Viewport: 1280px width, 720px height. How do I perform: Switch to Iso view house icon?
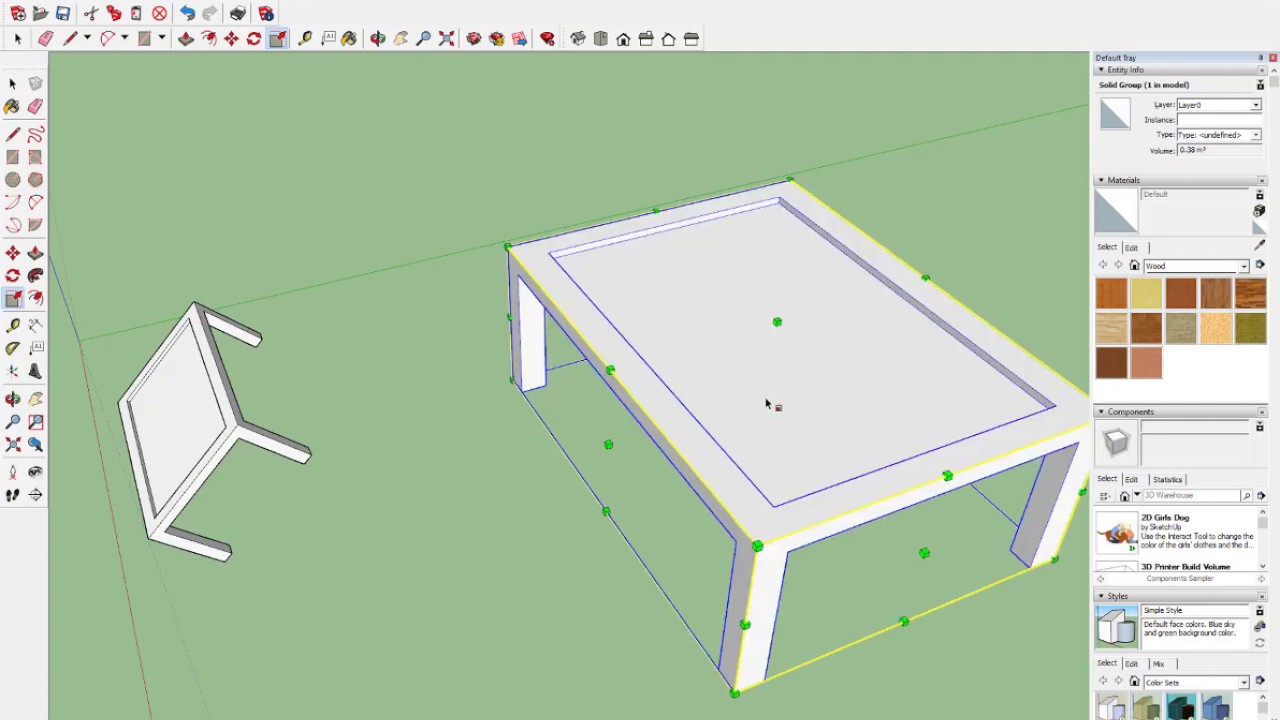point(577,38)
